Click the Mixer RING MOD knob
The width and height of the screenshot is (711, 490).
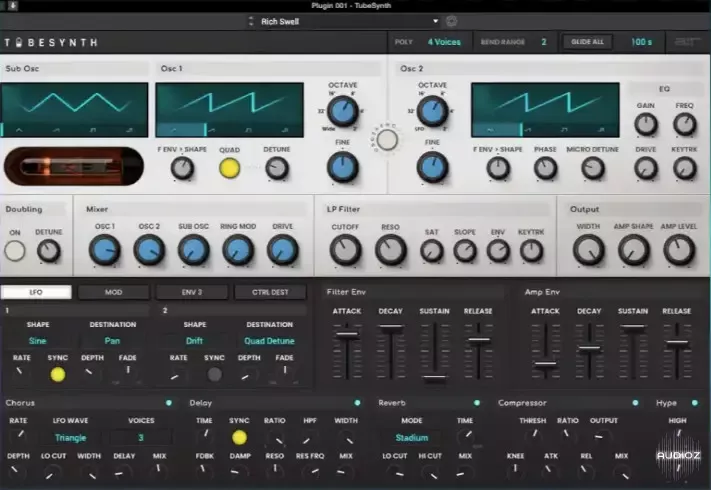tap(238, 250)
